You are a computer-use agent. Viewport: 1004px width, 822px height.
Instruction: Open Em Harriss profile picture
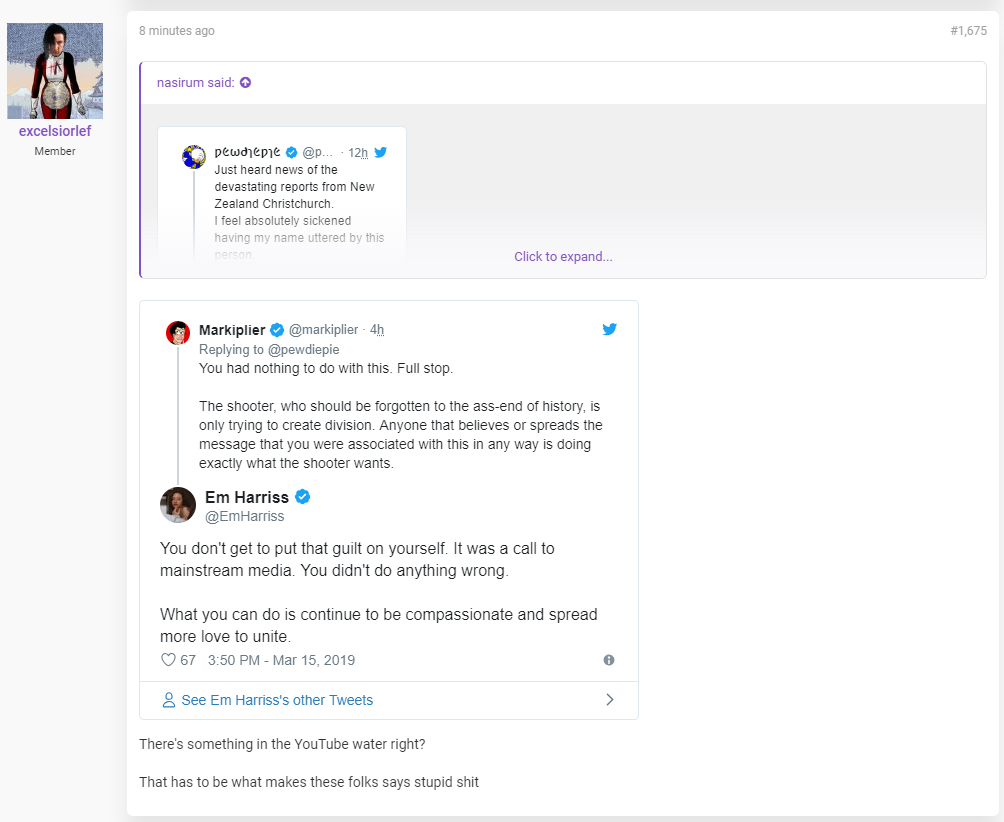(178, 505)
